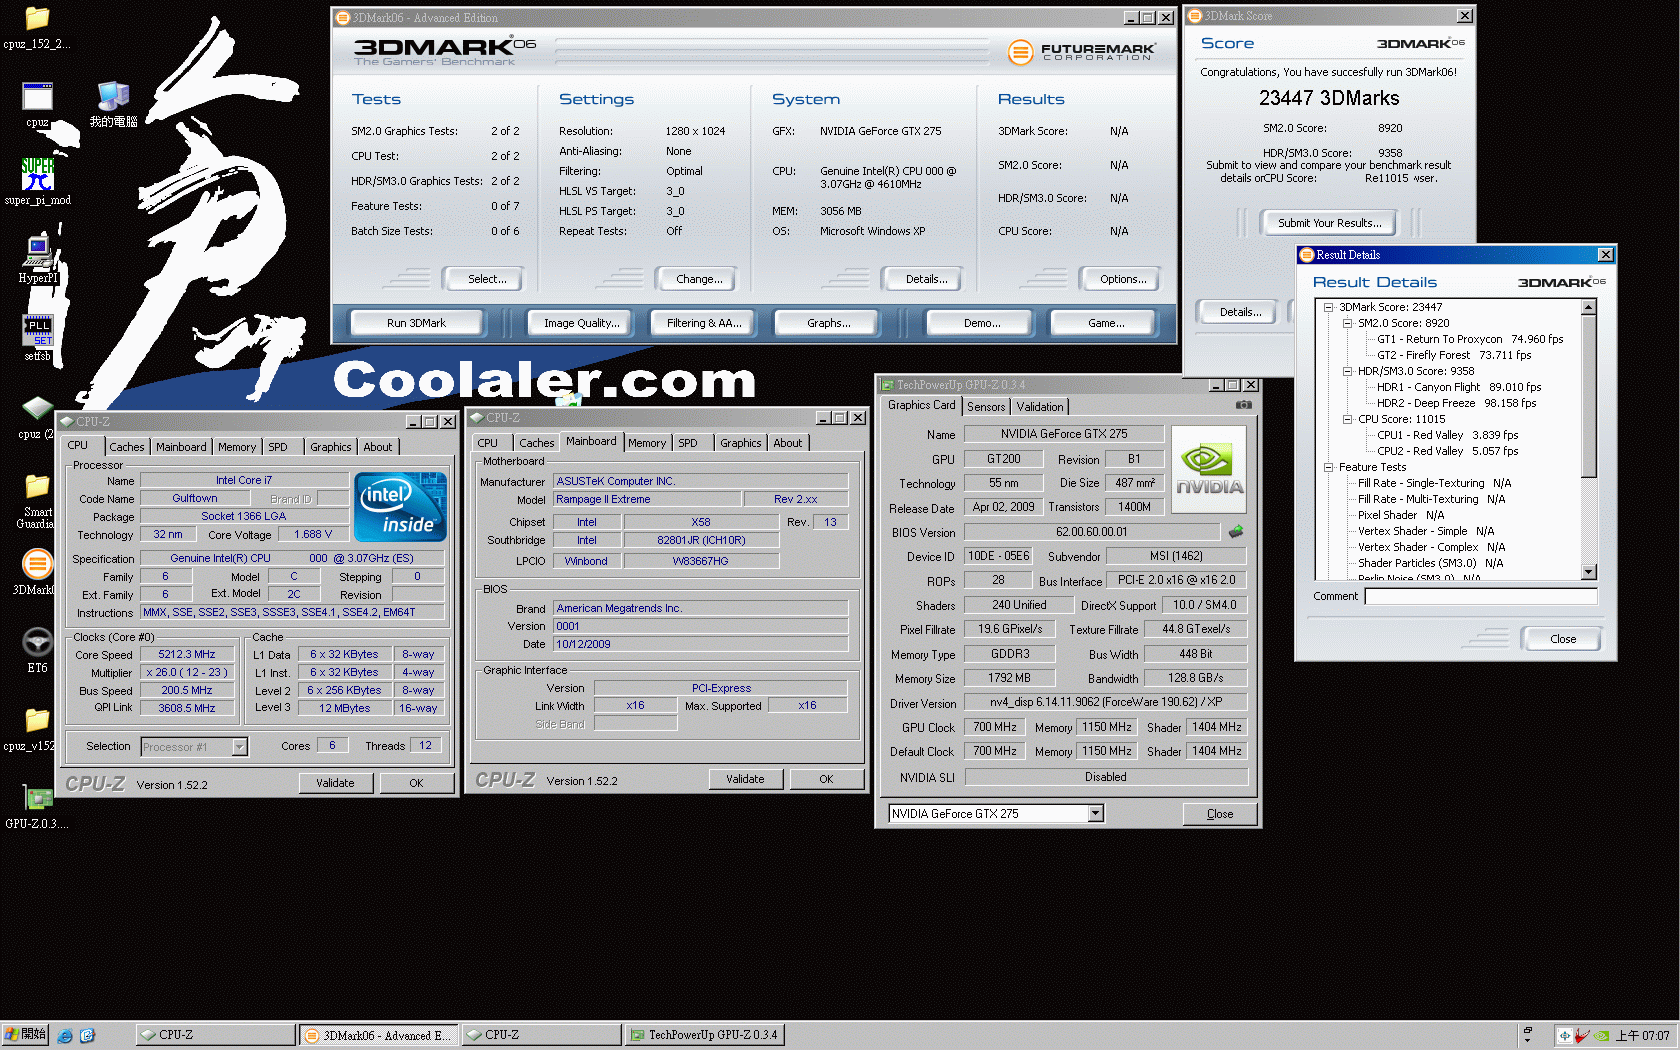The width and height of the screenshot is (1680, 1050).
Task: Open the GPU-Z graphics card dropdown
Action: (x=1096, y=814)
